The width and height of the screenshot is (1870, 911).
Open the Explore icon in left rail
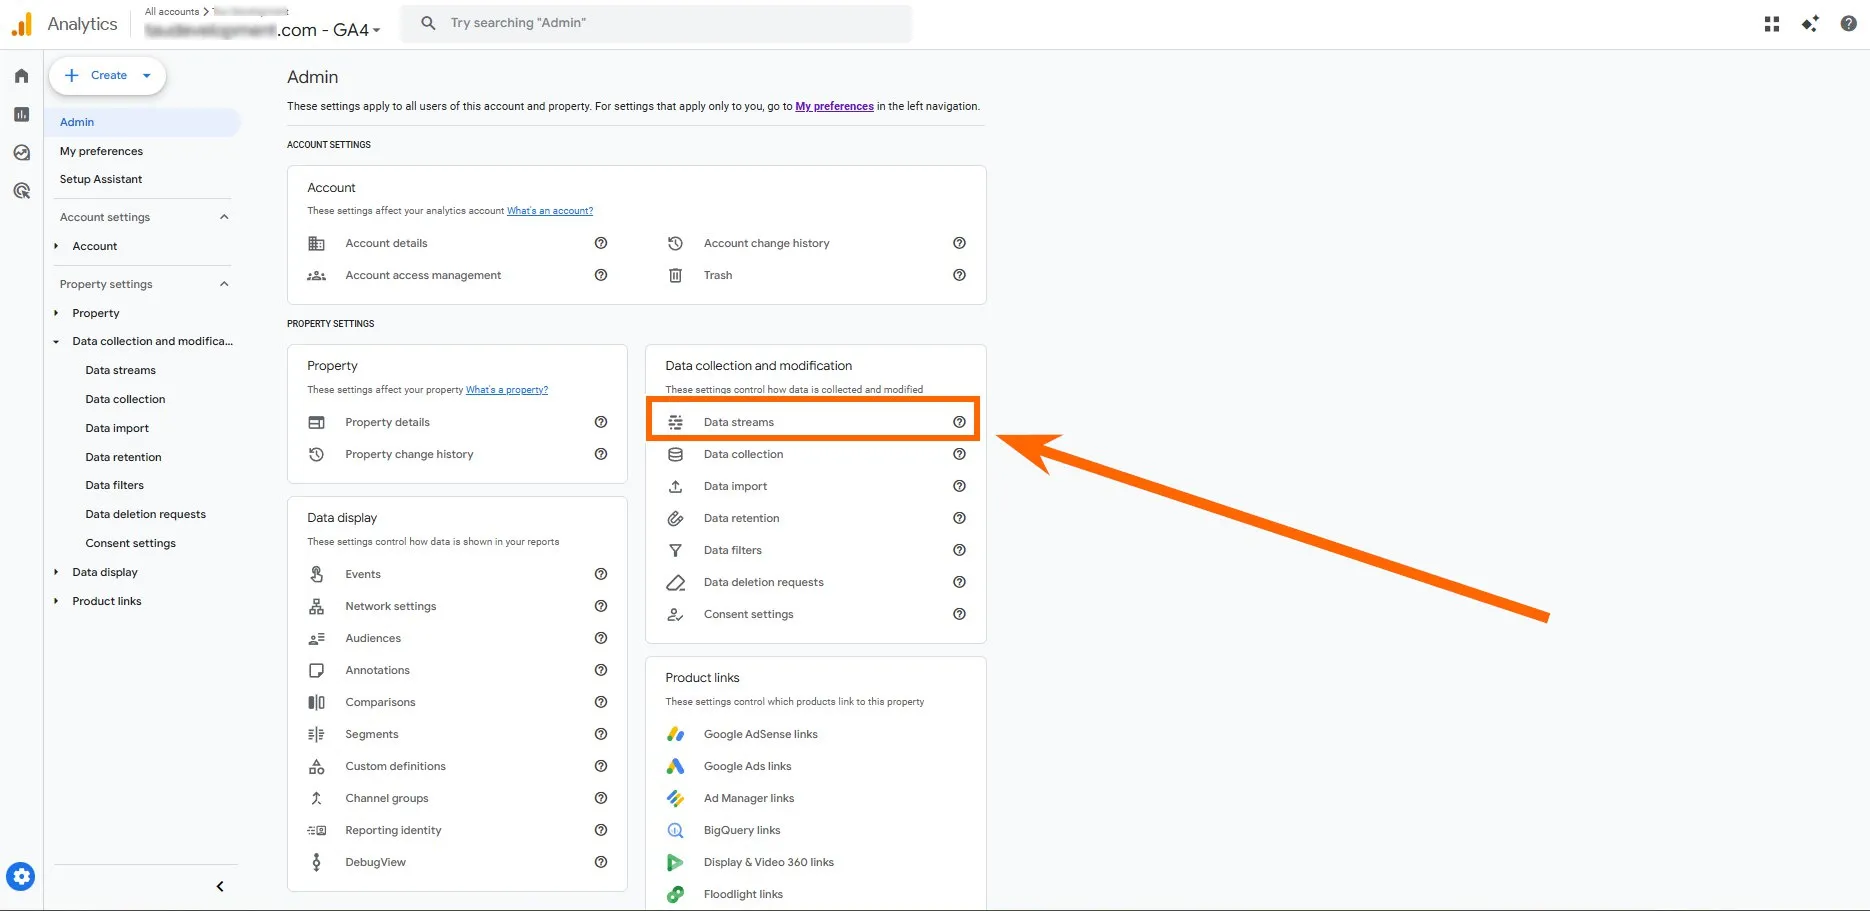click(21, 153)
